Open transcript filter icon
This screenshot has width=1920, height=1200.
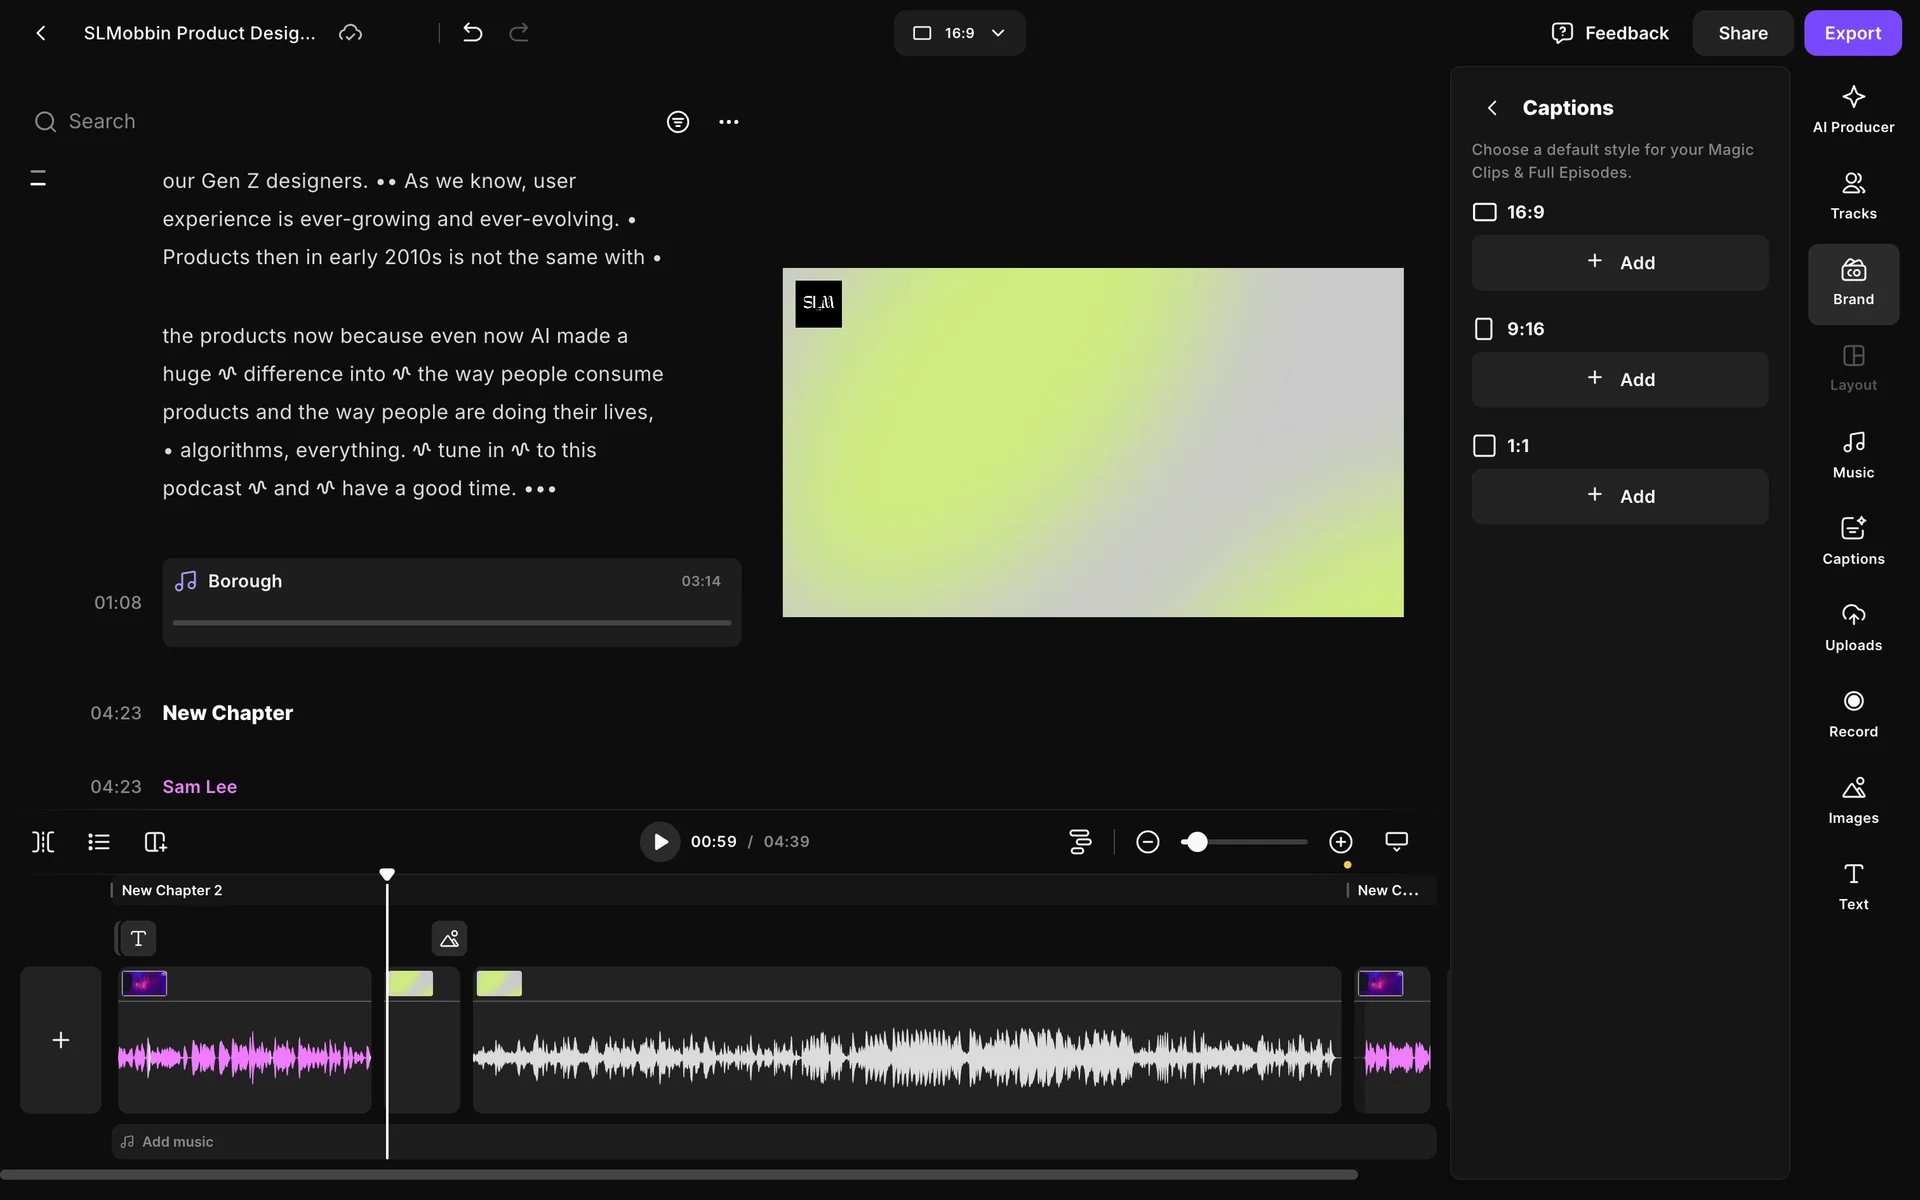point(678,122)
